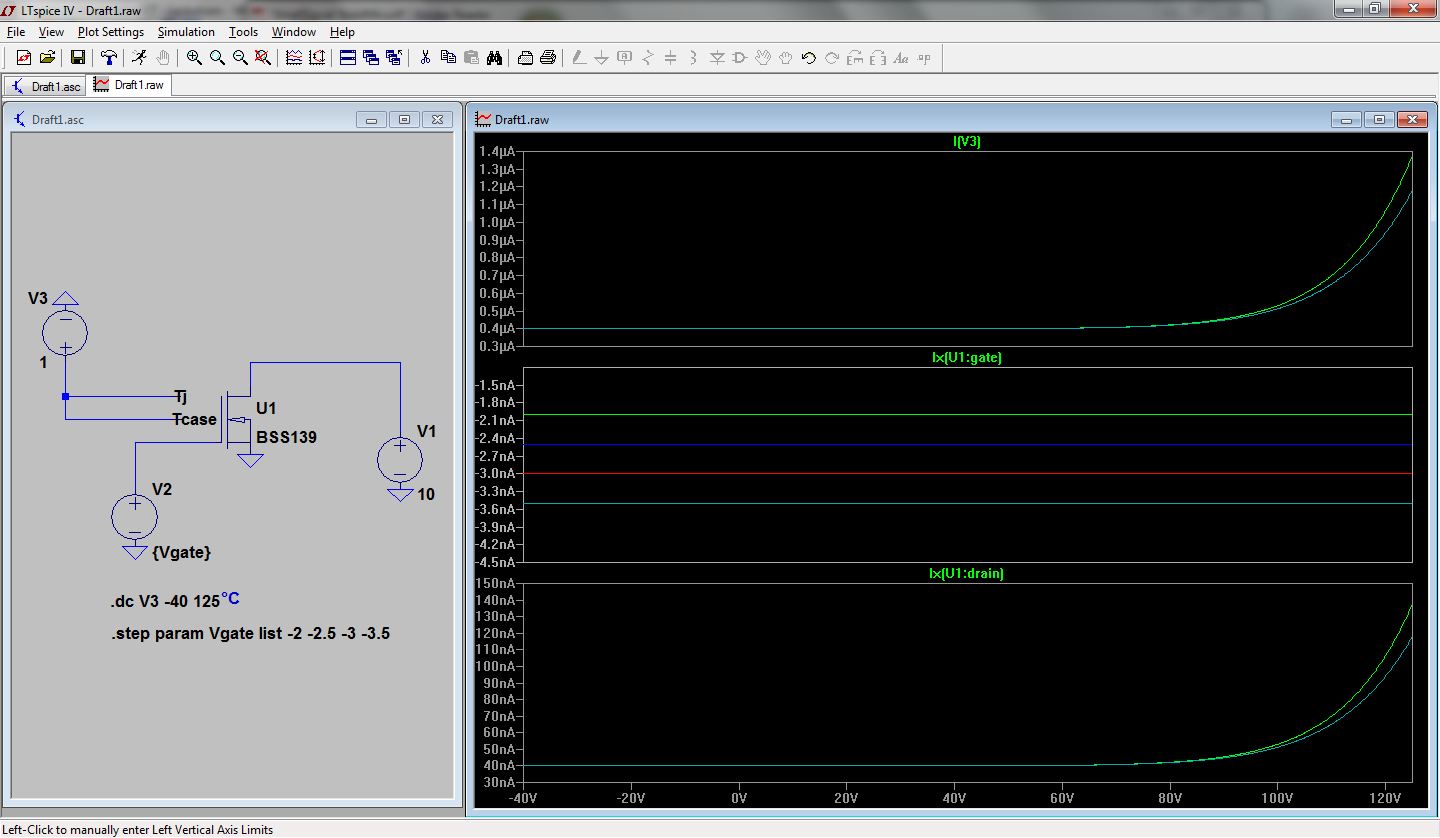Click the Close All Windows icon

[x=394, y=58]
